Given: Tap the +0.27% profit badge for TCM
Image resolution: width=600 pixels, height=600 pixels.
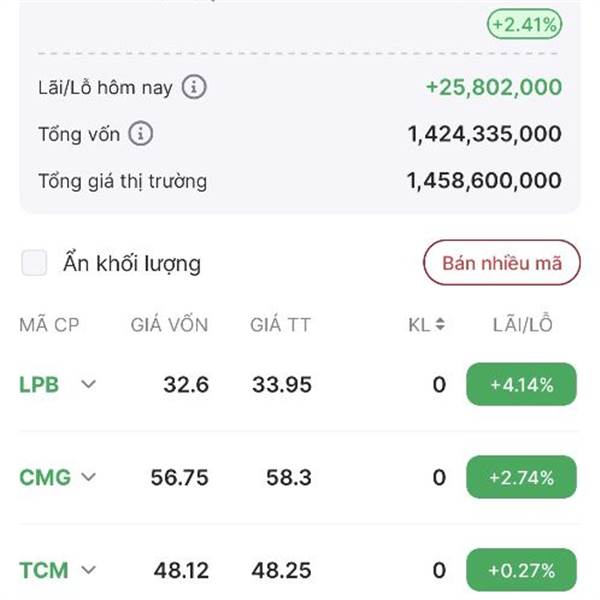Looking at the screenshot, I should 521,570.
